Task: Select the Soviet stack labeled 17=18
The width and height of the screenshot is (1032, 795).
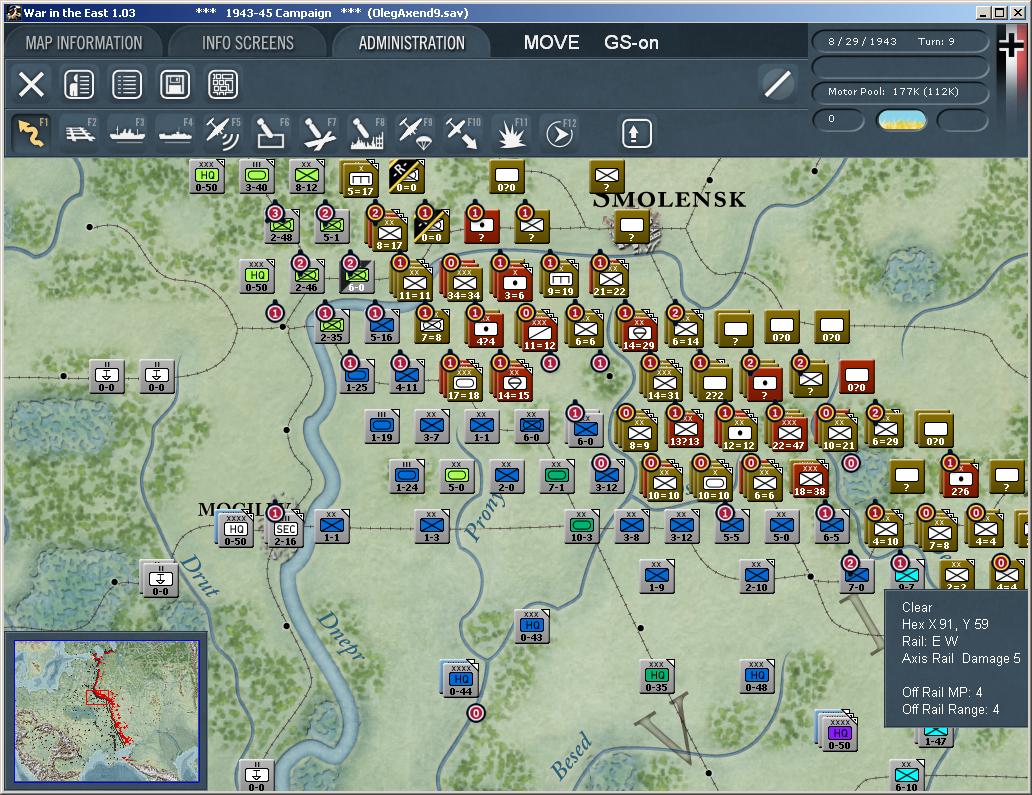Action: [463, 382]
